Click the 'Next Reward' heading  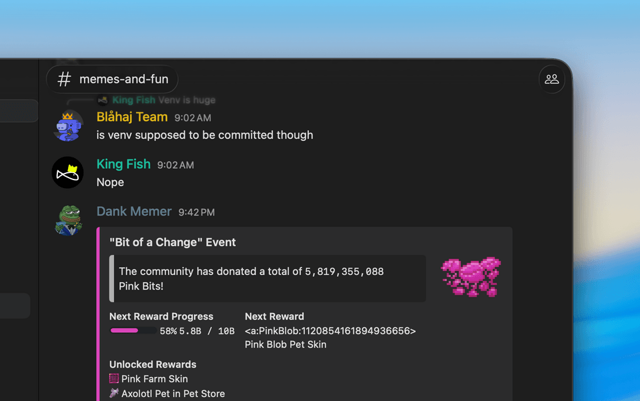click(274, 316)
